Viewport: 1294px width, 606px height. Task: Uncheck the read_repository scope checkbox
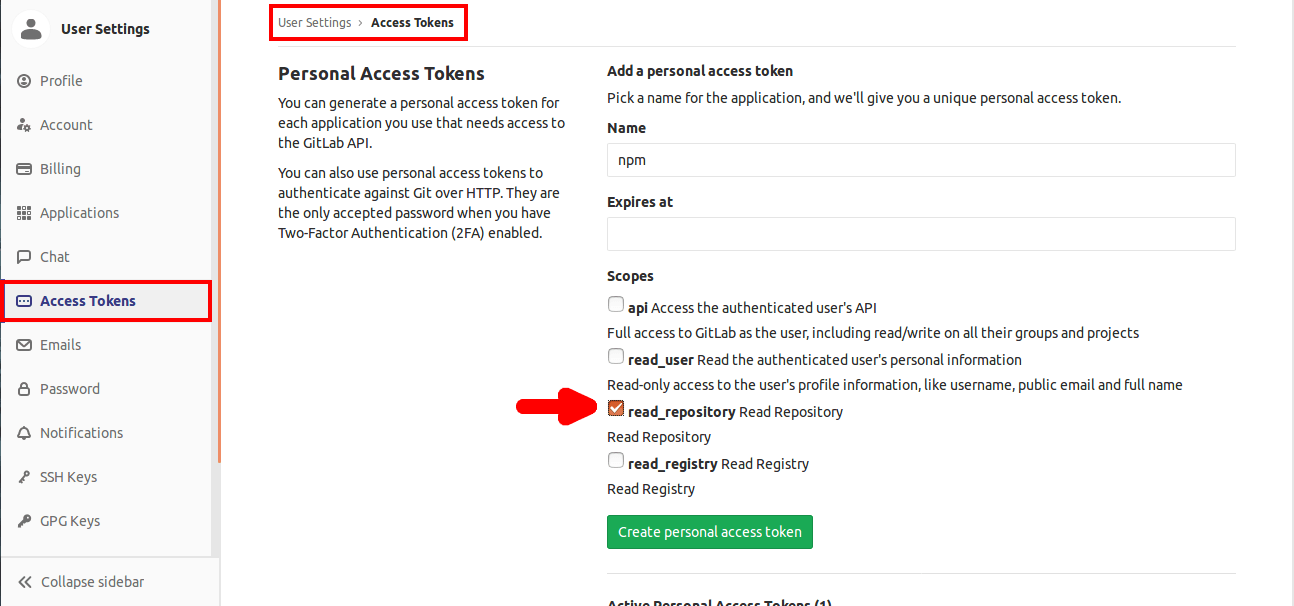click(616, 409)
